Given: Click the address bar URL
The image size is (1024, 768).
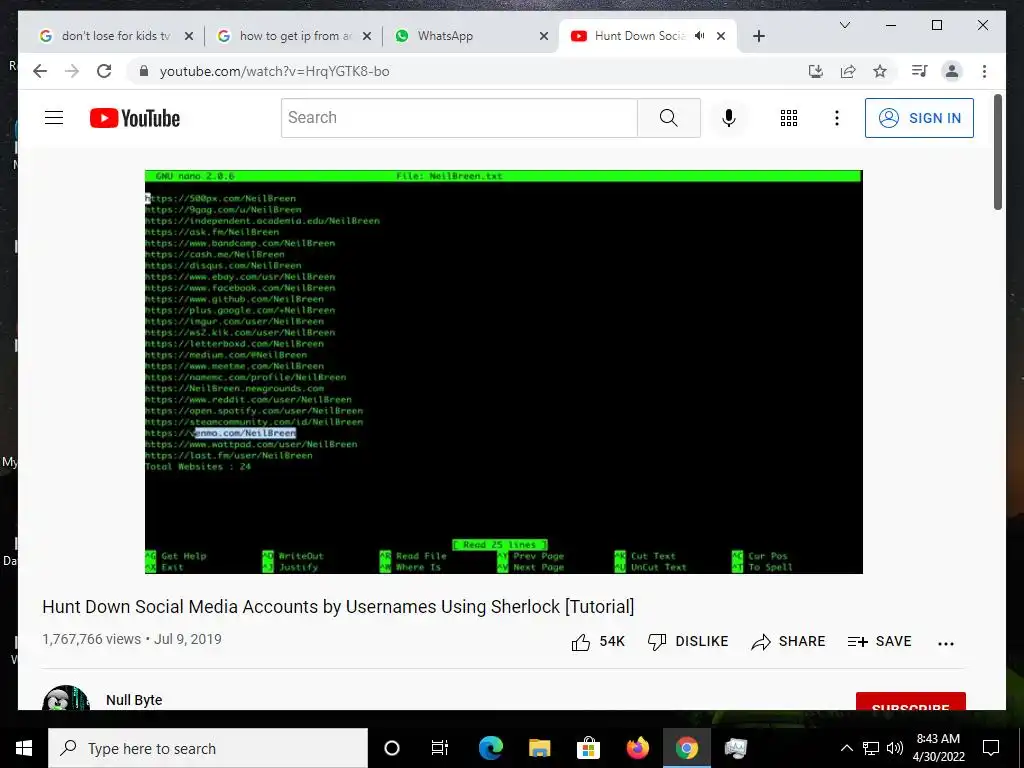Looking at the screenshot, I should pos(274,71).
